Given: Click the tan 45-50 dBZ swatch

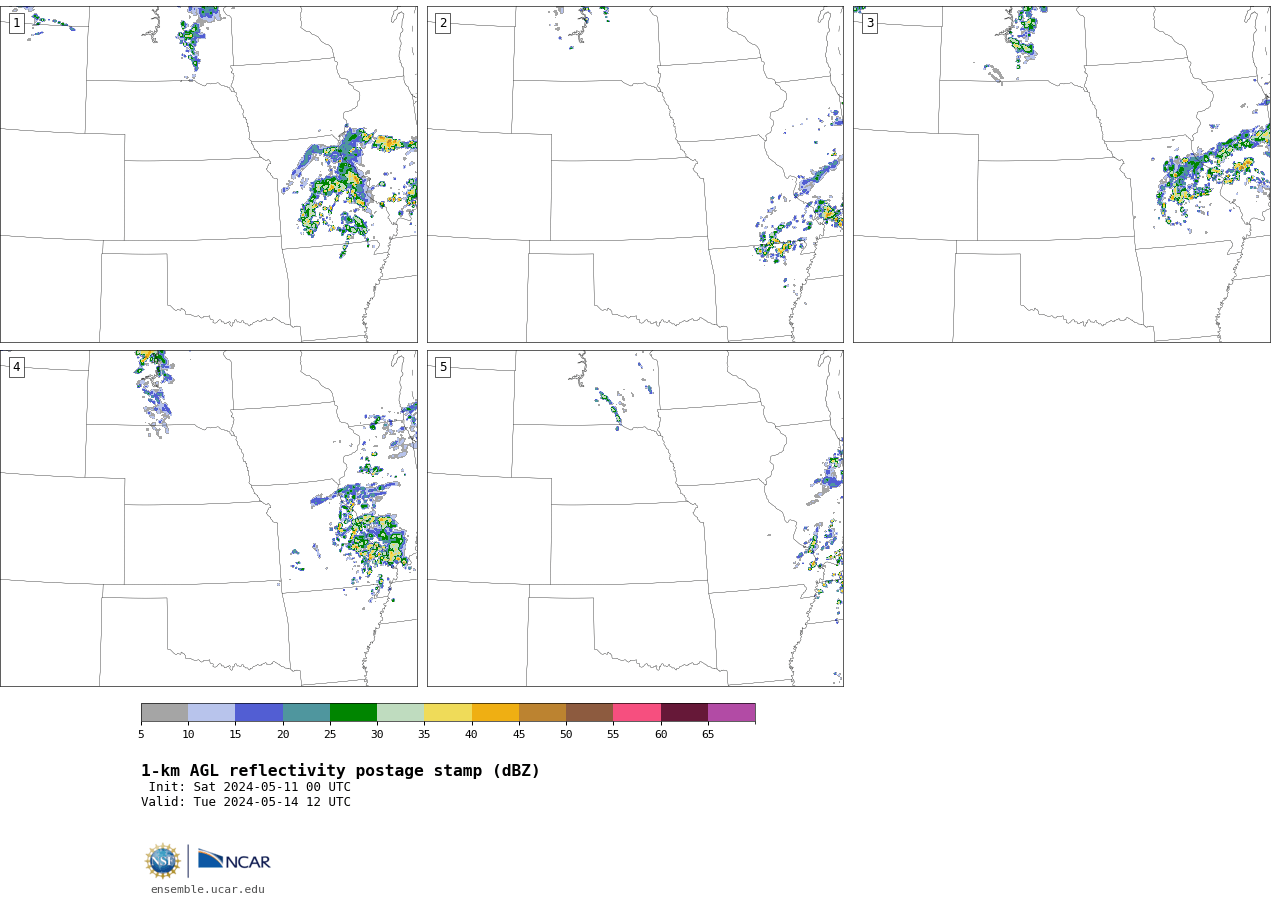Looking at the screenshot, I should point(542,713).
